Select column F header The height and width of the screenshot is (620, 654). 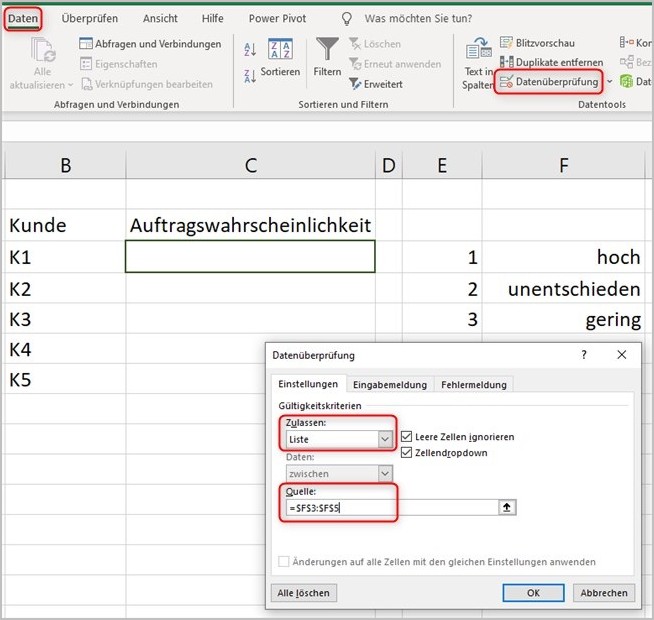coord(563,165)
